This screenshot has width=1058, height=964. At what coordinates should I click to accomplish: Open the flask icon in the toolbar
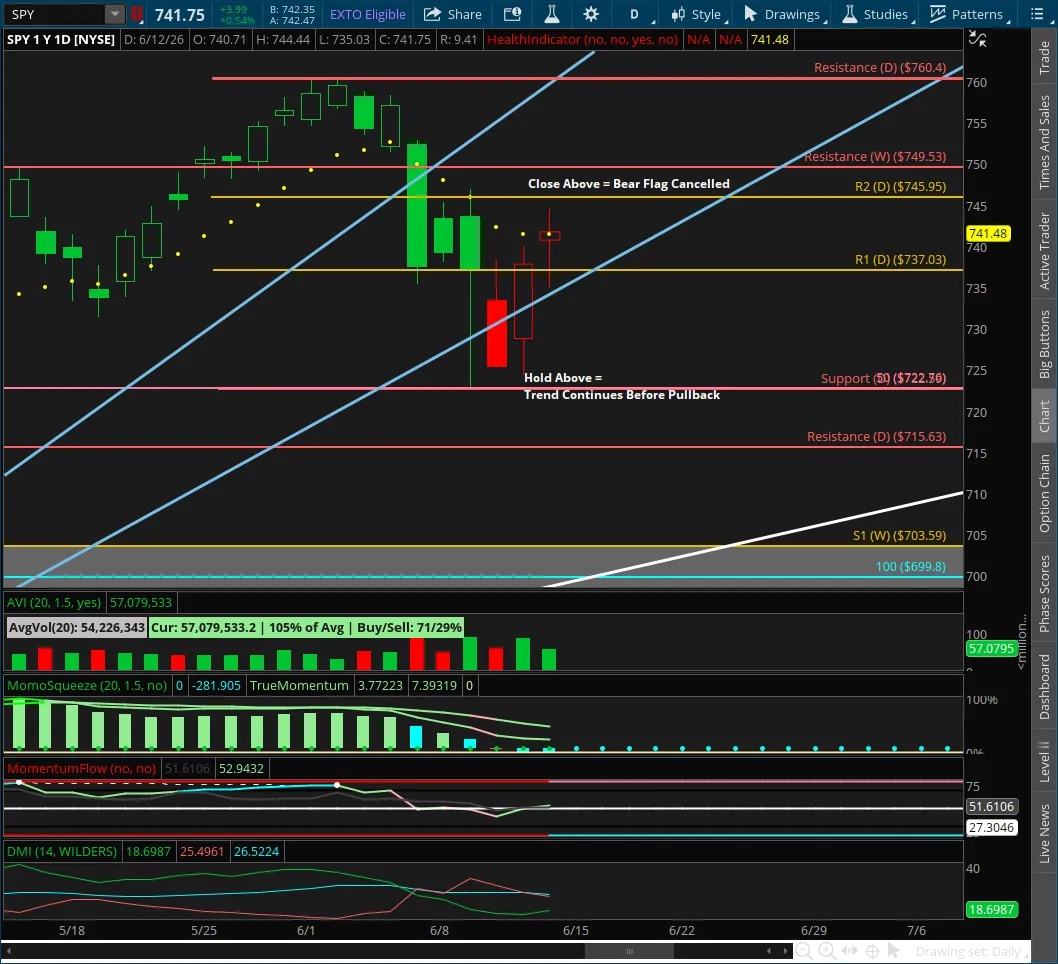click(x=552, y=14)
